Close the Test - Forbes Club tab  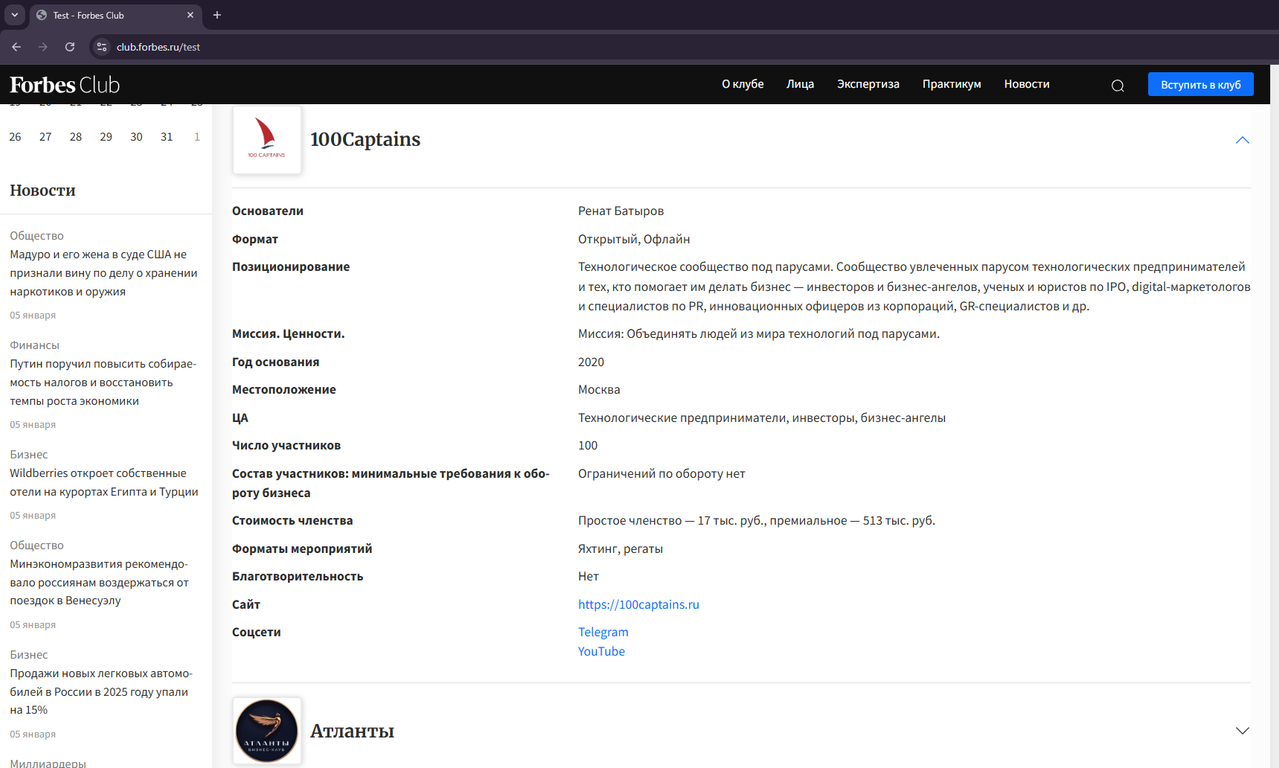coord(191,15)
